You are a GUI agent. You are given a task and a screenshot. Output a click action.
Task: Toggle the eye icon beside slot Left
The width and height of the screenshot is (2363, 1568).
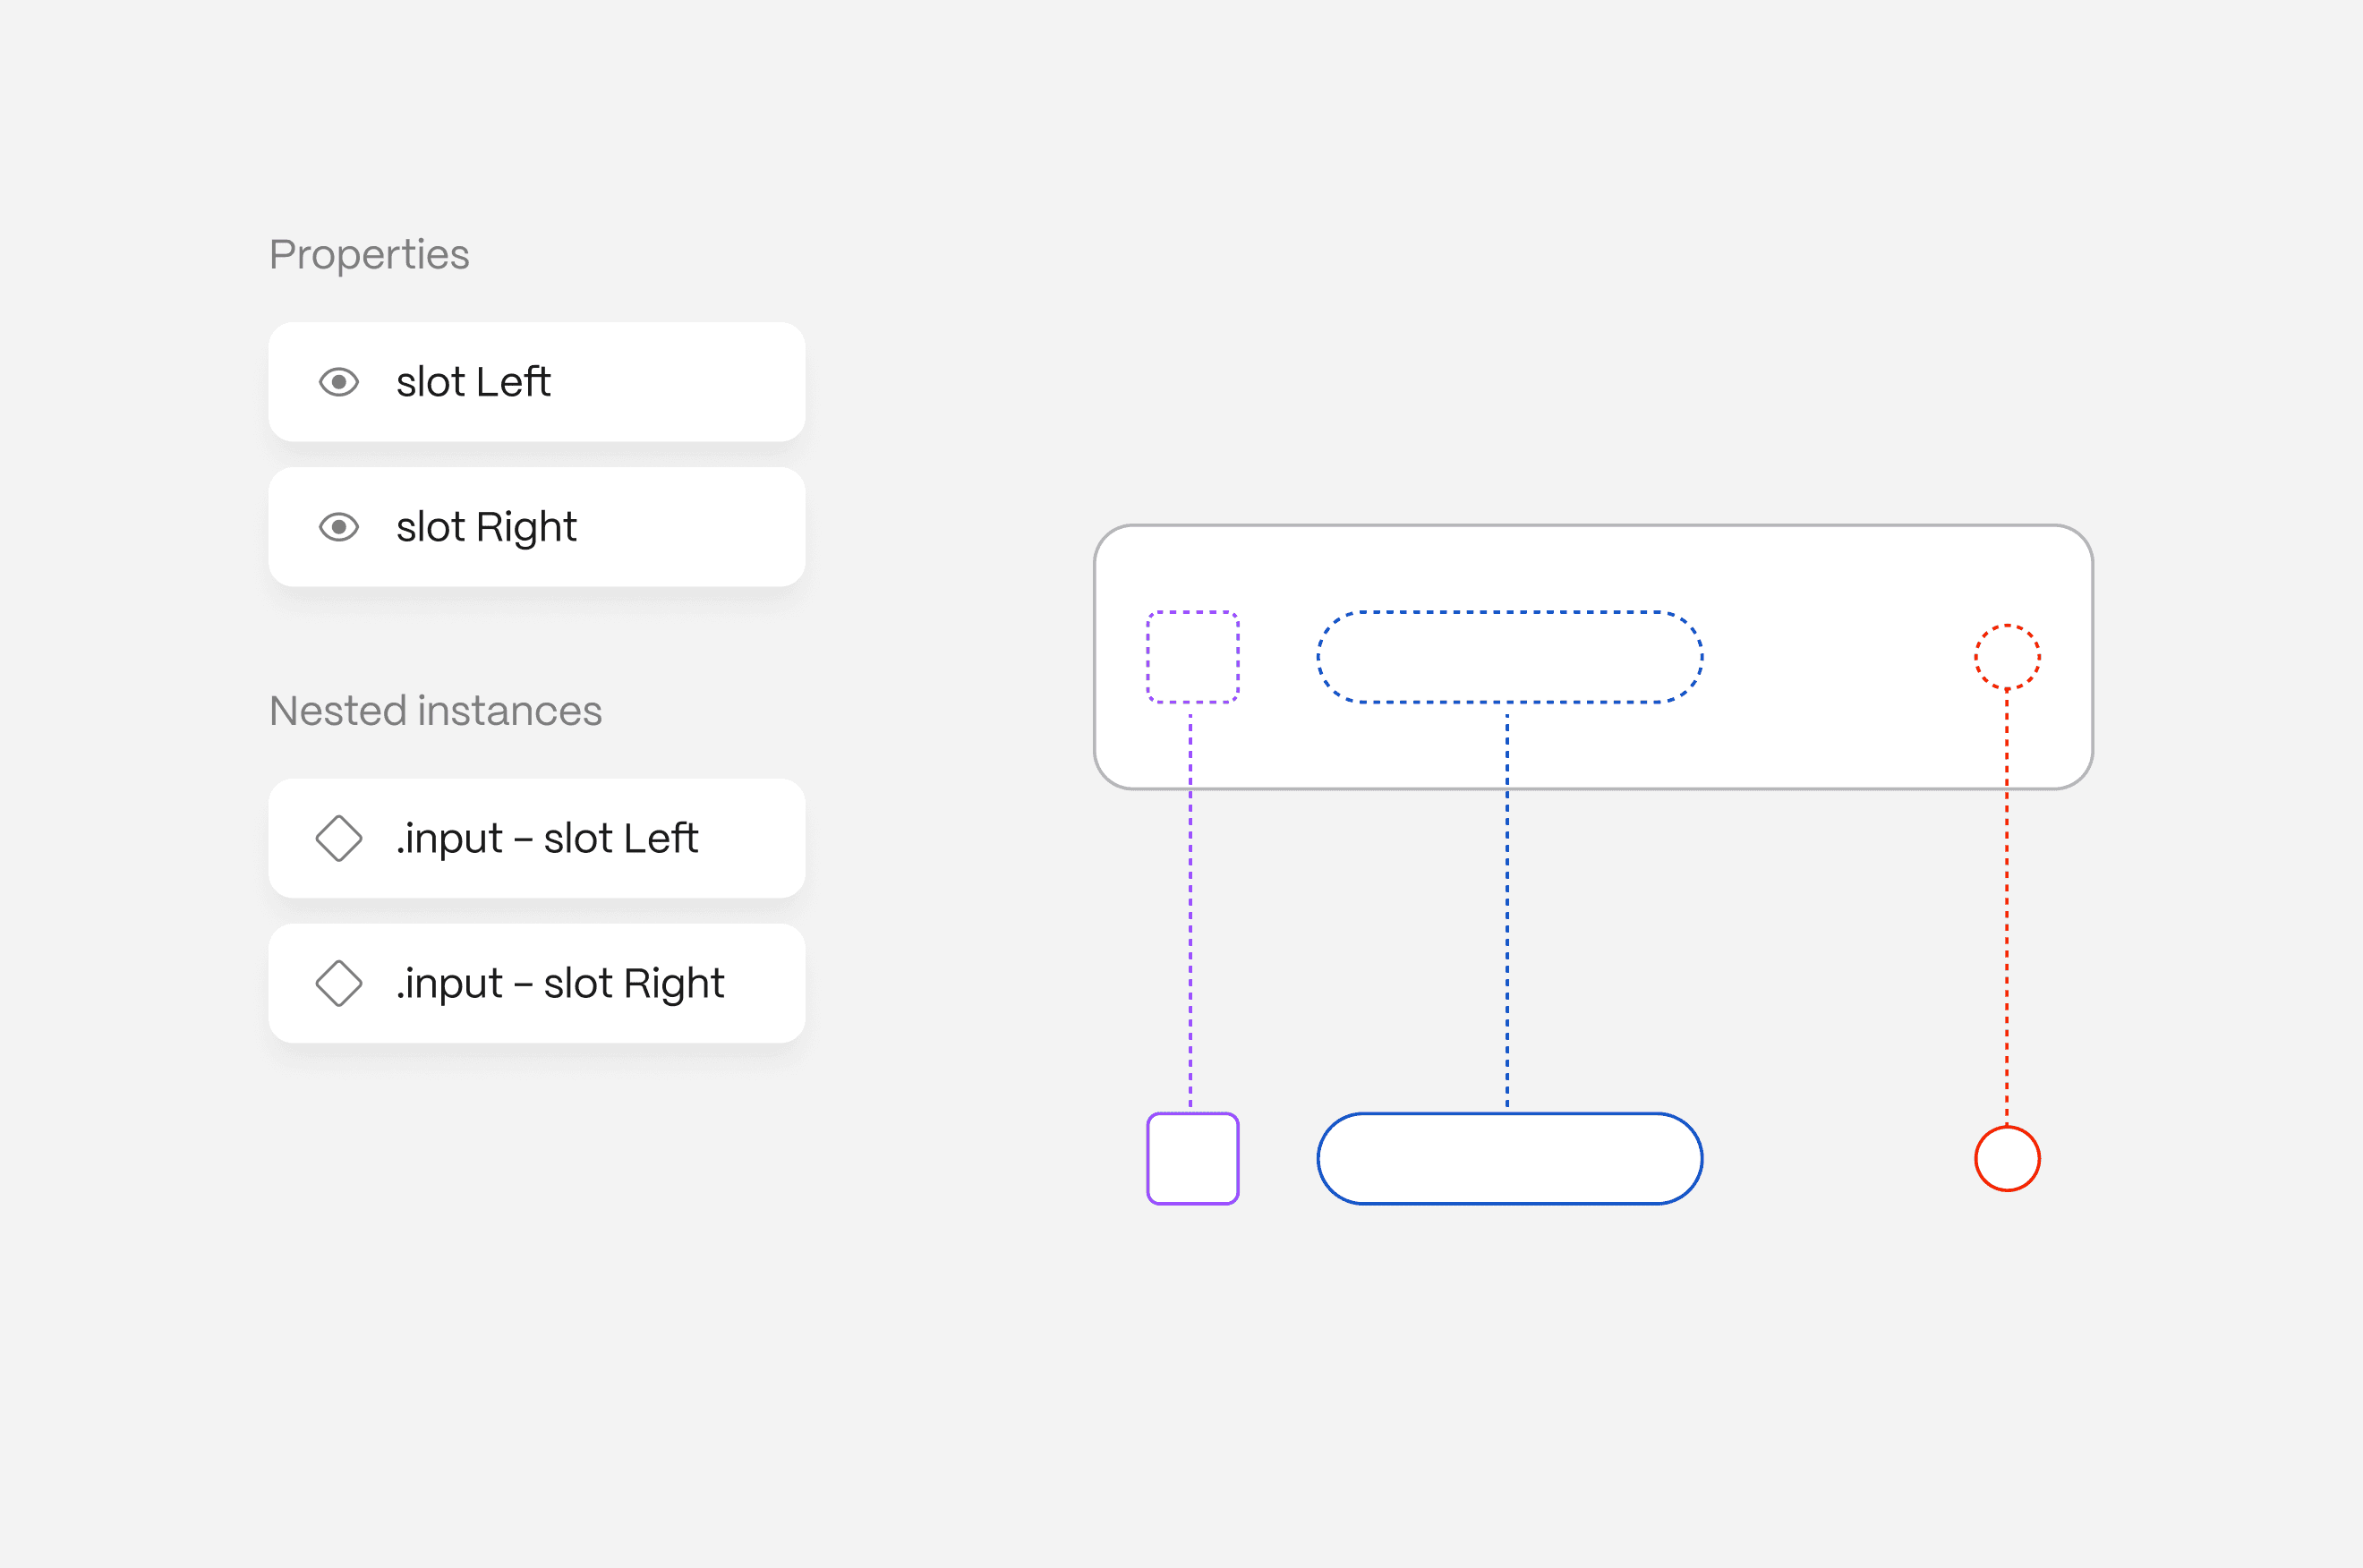click(339, 382)
